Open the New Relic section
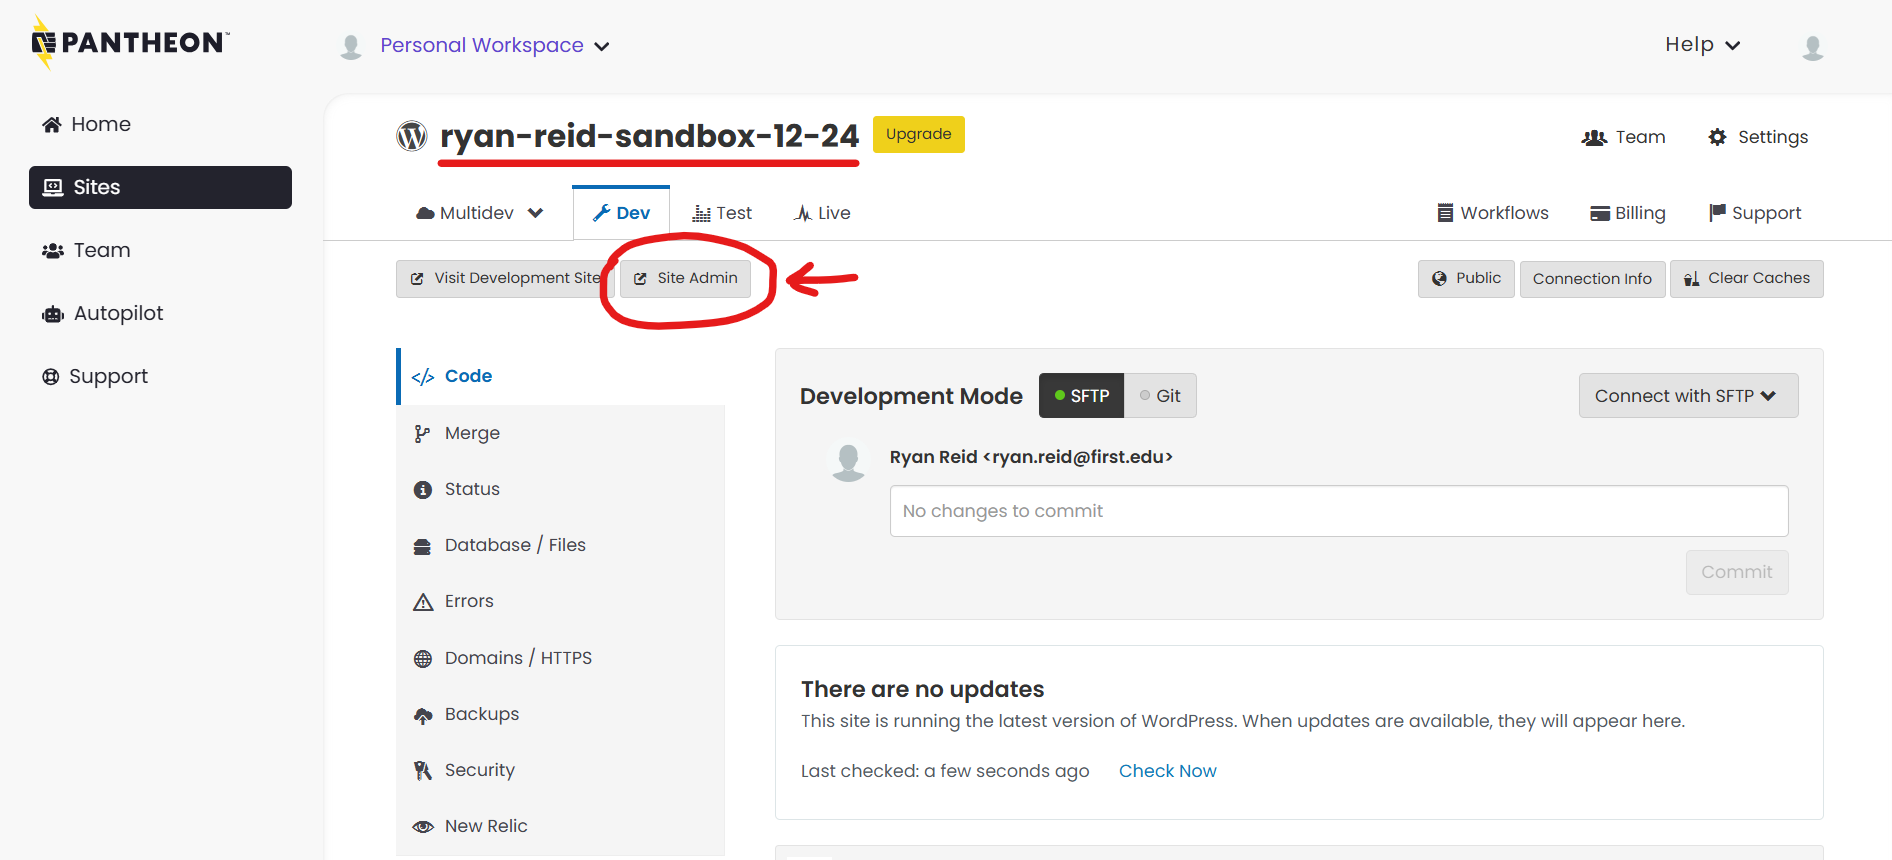 (561, 826)
